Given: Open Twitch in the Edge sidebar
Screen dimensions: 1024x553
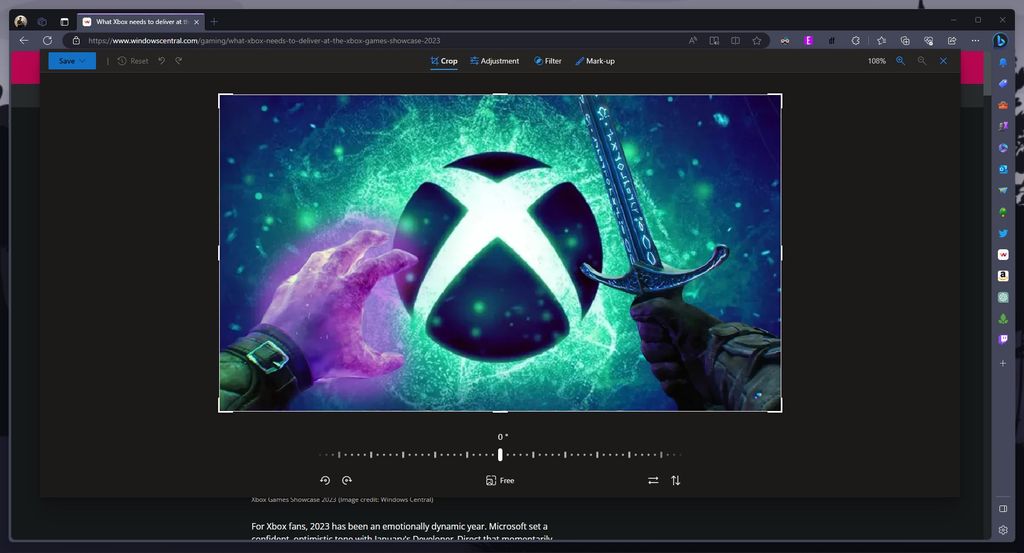Looking at the screenshot, I should click(1003, 340).
